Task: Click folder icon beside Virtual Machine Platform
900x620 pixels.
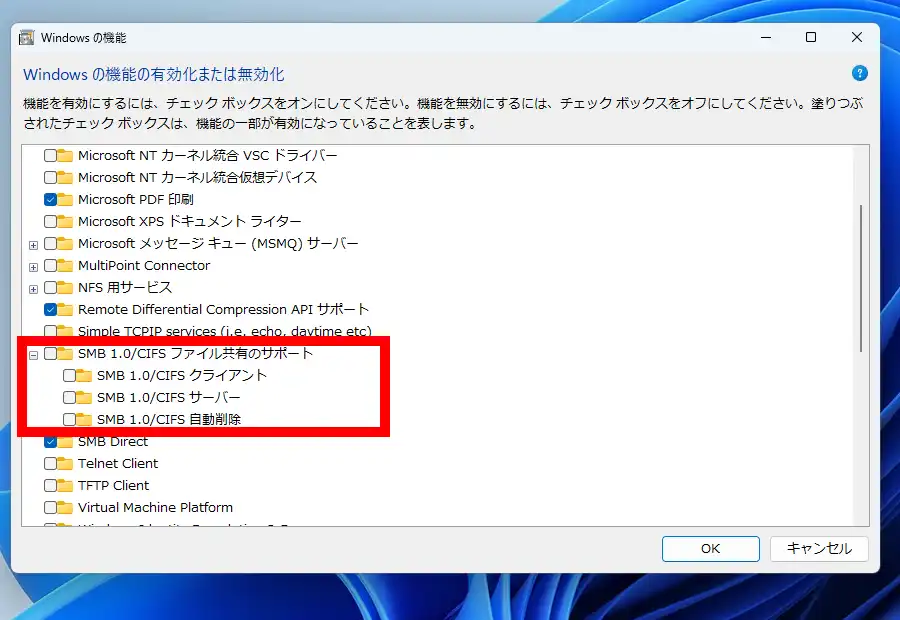Action: (x=65, y=507)
